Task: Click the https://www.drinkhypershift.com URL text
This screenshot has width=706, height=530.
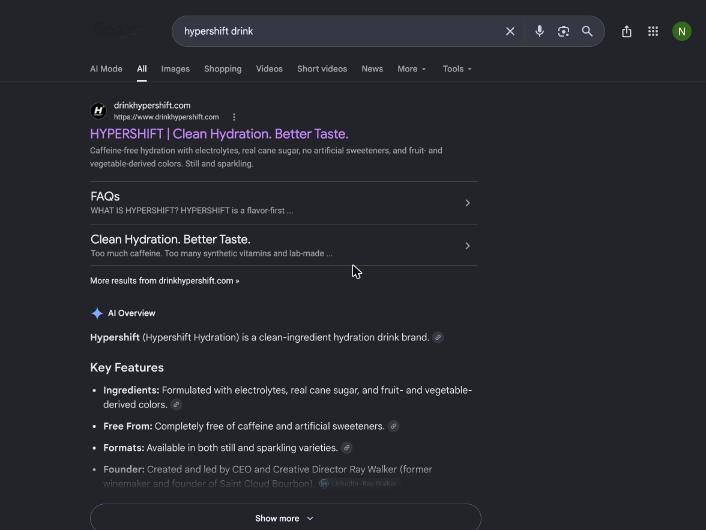Action: (x=166, y=117)
